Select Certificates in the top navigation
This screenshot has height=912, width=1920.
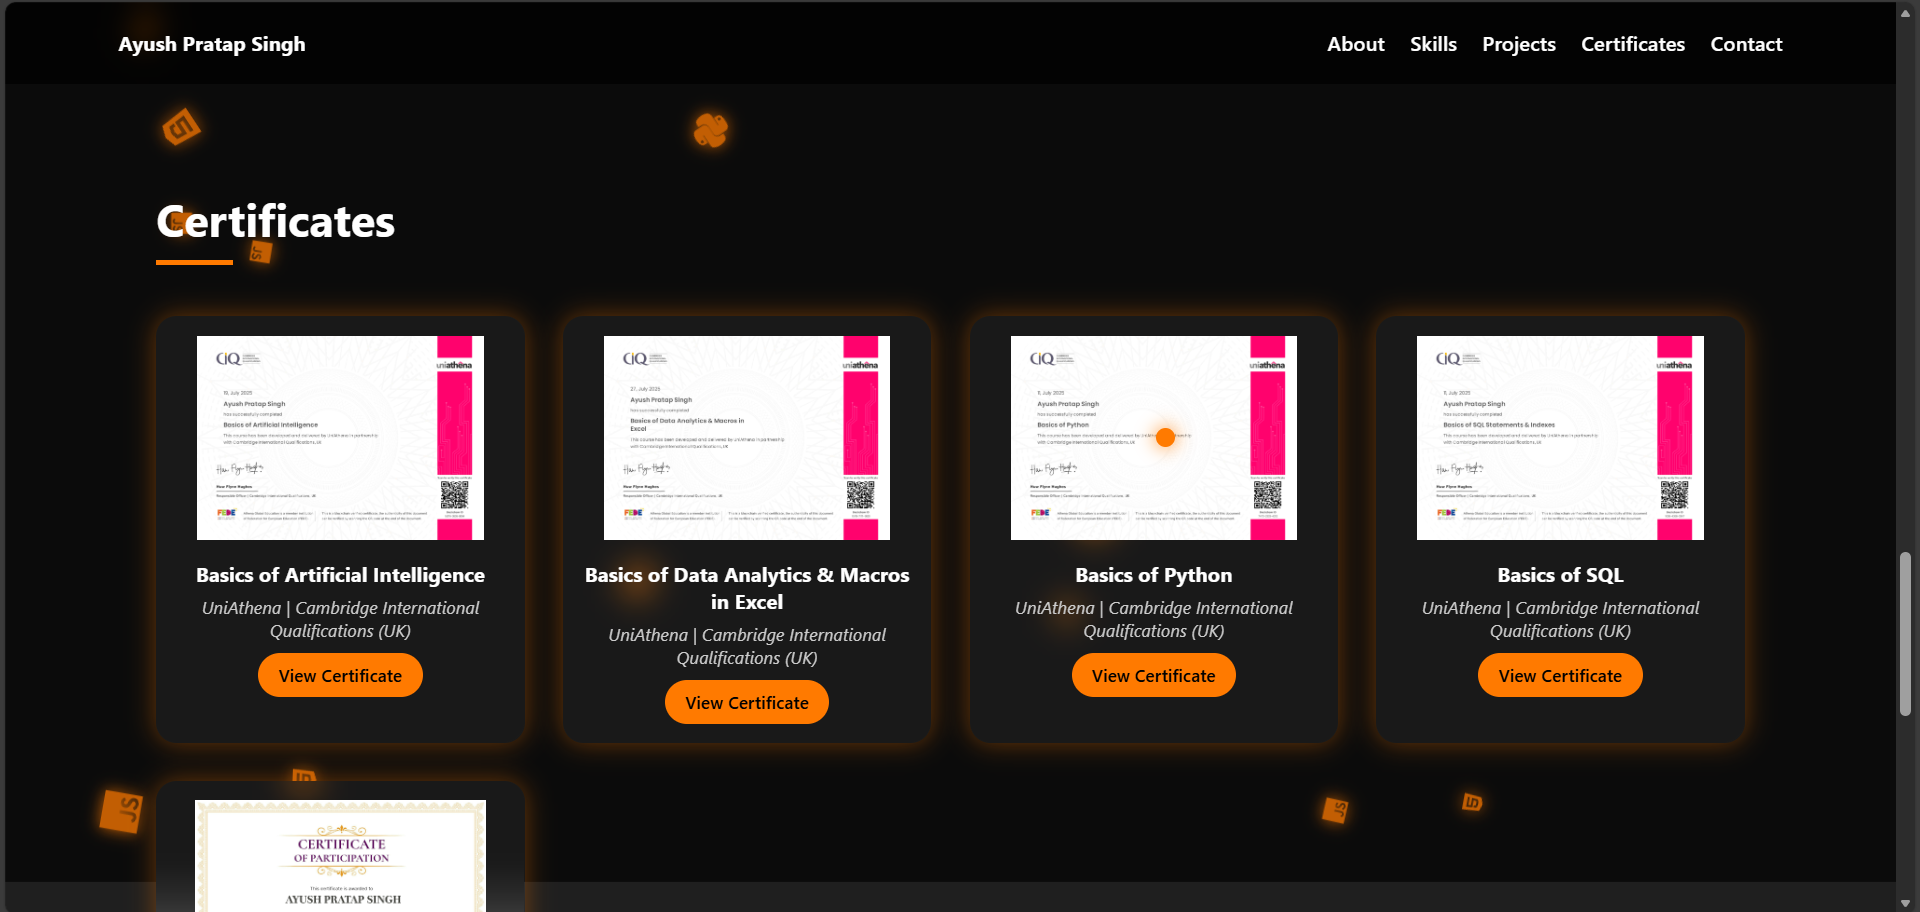[x=1632, y=44]
